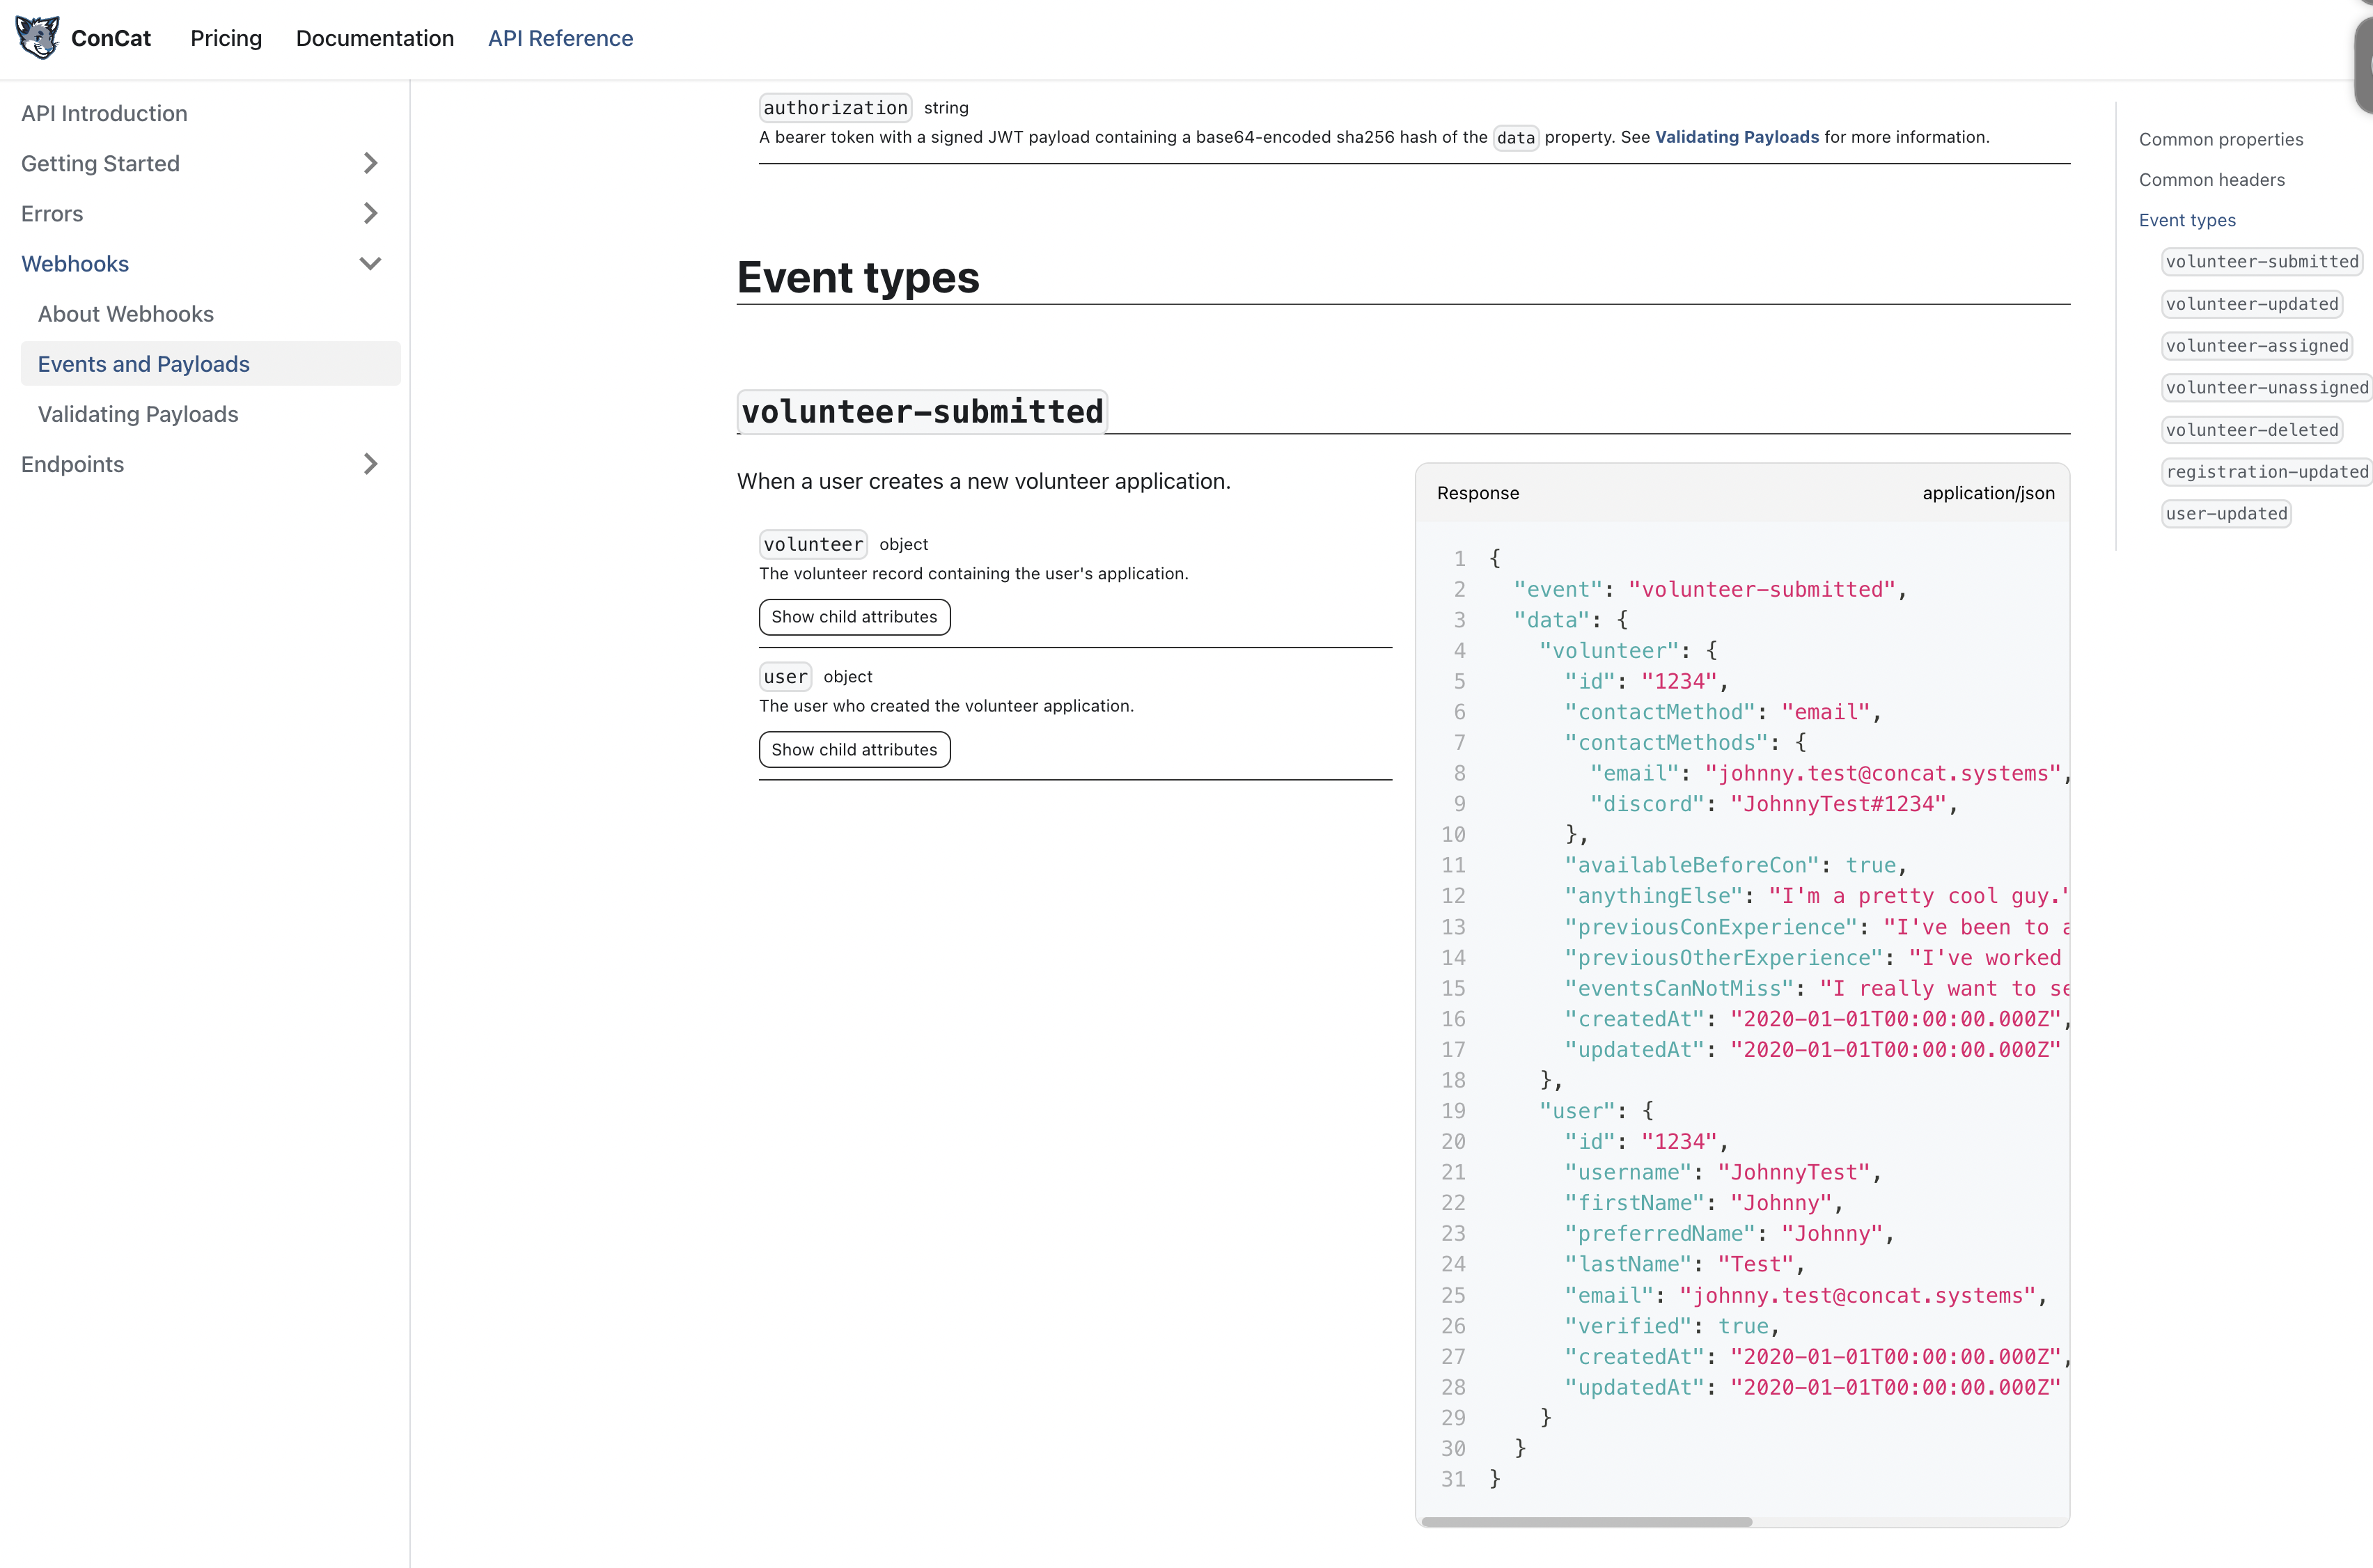Screen dimensions: 2373x1568
Task: Follow the Validating Payloads inline link
Action: pyautogui.click(x=1736, y=137)
